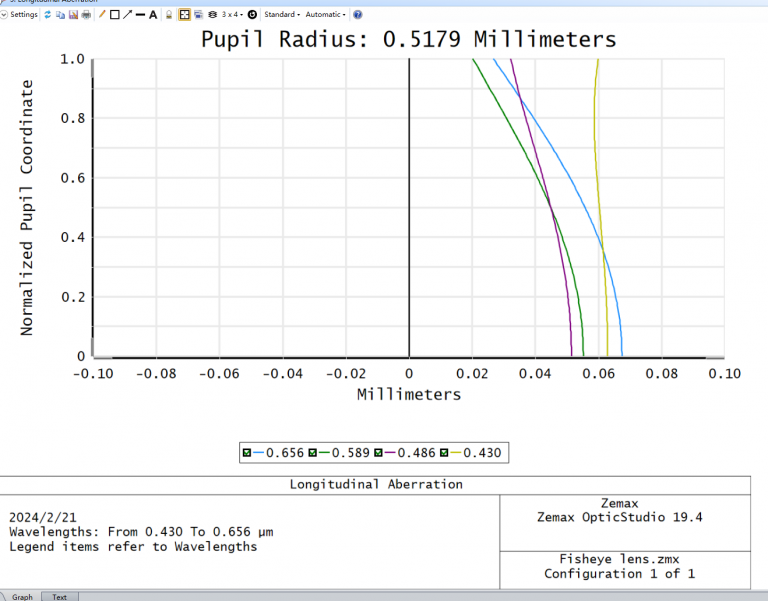Click Legend items refer to Wavelengths text
The image size is (768, 601).
[x=133, y=547]
